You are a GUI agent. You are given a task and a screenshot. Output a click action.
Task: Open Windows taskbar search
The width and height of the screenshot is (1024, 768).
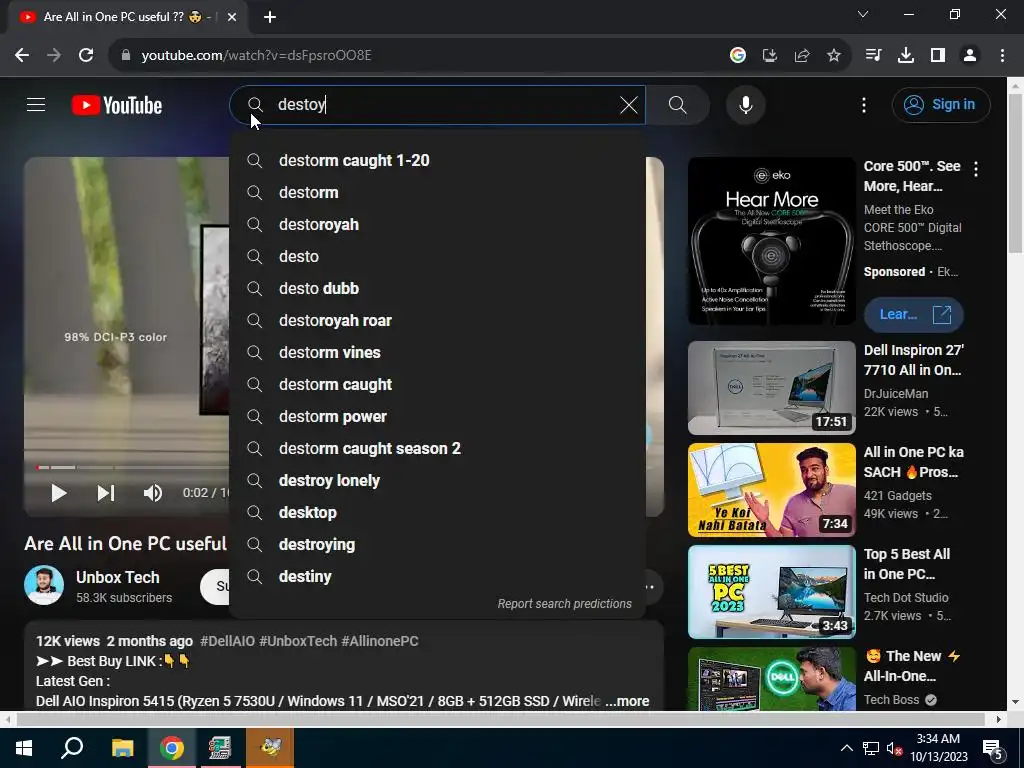click(72, 748)
